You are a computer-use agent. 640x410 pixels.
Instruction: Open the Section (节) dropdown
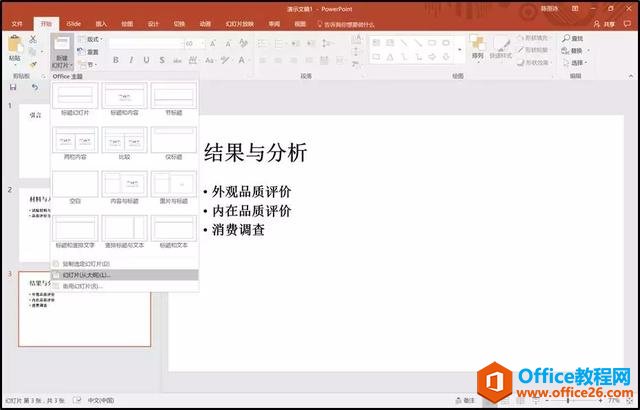point(87,64)
